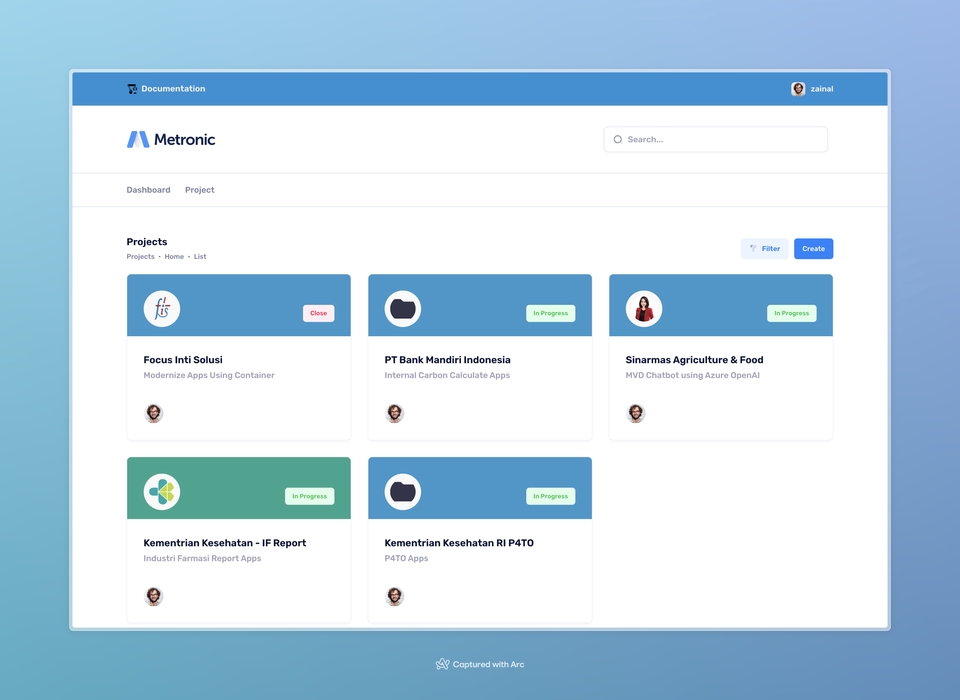This screenshot has width=960, height=700.
Task: Click the Create button
Action: [x=813, y=249]
